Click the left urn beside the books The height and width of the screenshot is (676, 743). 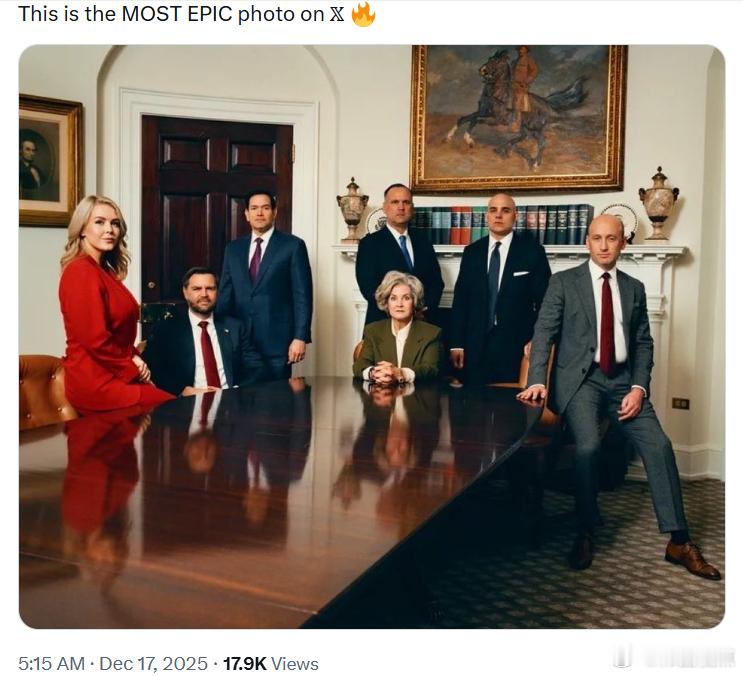point(353,210)
